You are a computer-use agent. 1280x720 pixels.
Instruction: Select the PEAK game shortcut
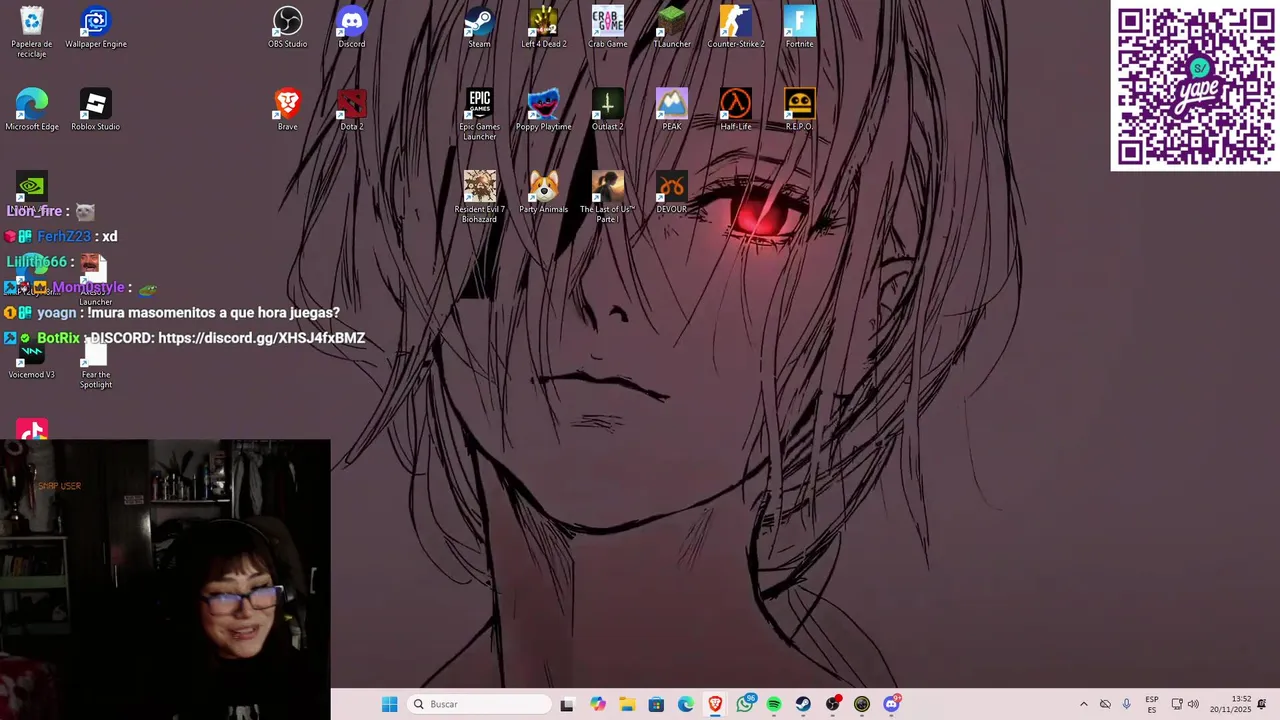(672, 110)
